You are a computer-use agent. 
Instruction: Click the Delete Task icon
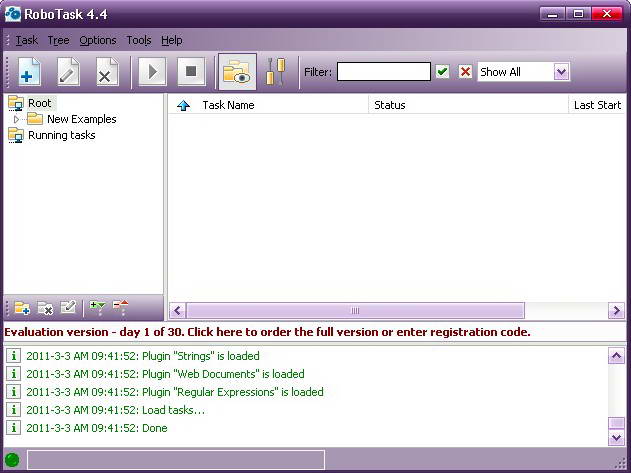coord(107,72)
